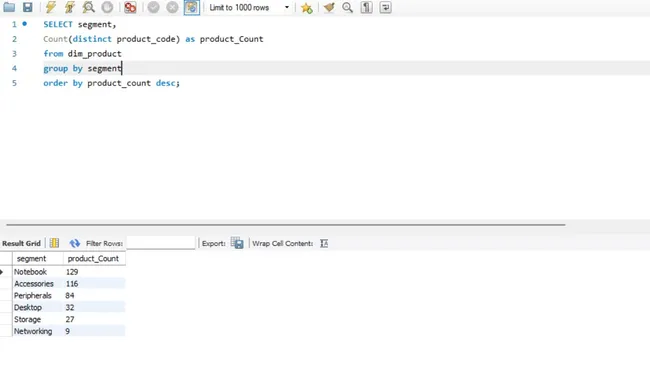Refresh results with blue arrows icon
The image size is (650, 366).
click(x=75, y=243)
